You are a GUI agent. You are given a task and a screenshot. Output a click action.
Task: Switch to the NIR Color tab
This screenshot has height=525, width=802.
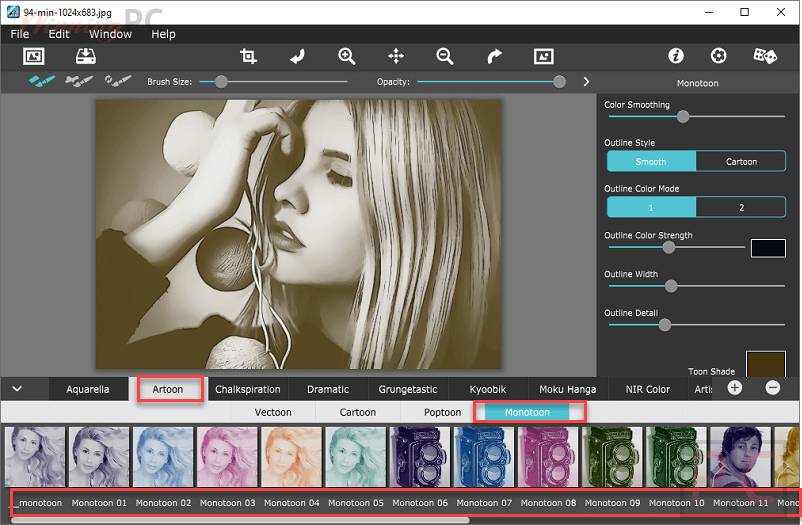click(x=648, y=389)
